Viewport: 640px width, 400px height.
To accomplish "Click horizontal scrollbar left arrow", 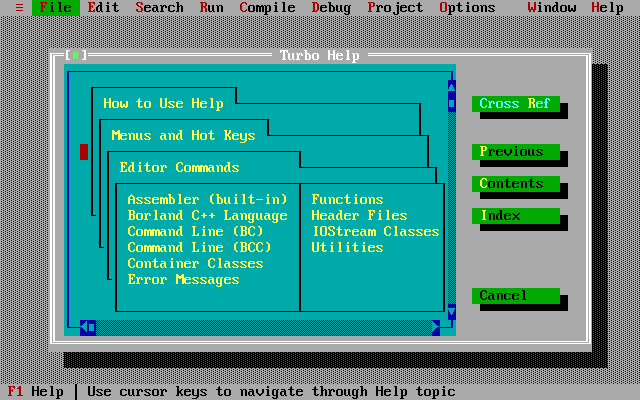I will 84,328.
